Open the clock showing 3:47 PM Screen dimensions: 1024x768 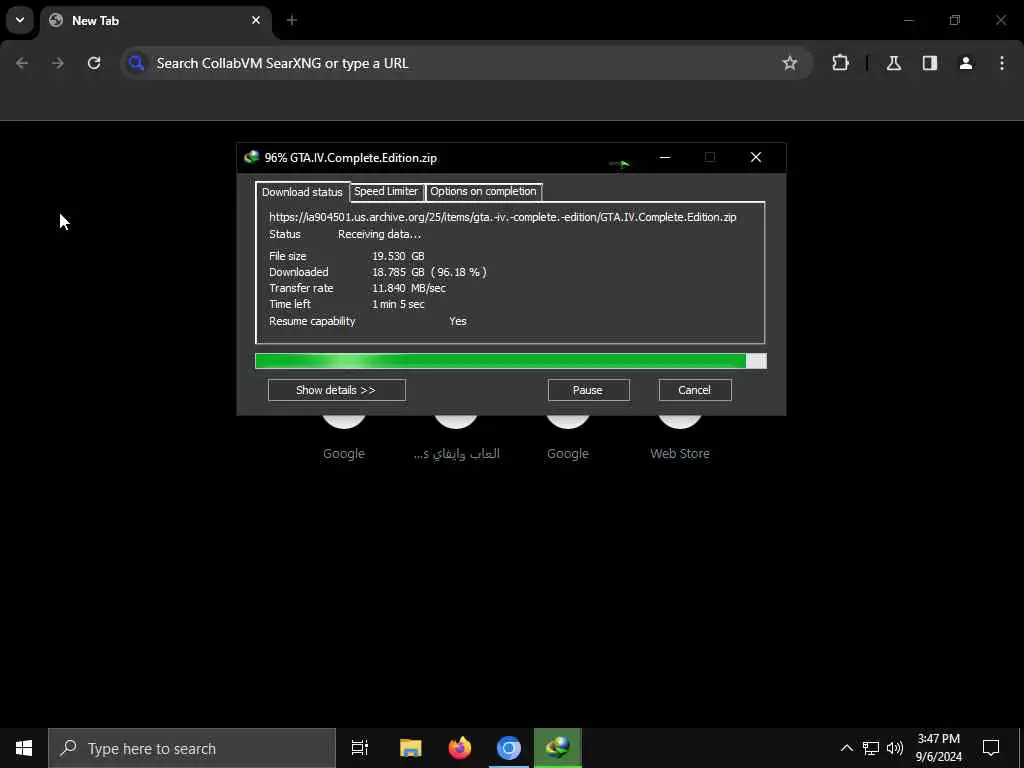(939, 748)
